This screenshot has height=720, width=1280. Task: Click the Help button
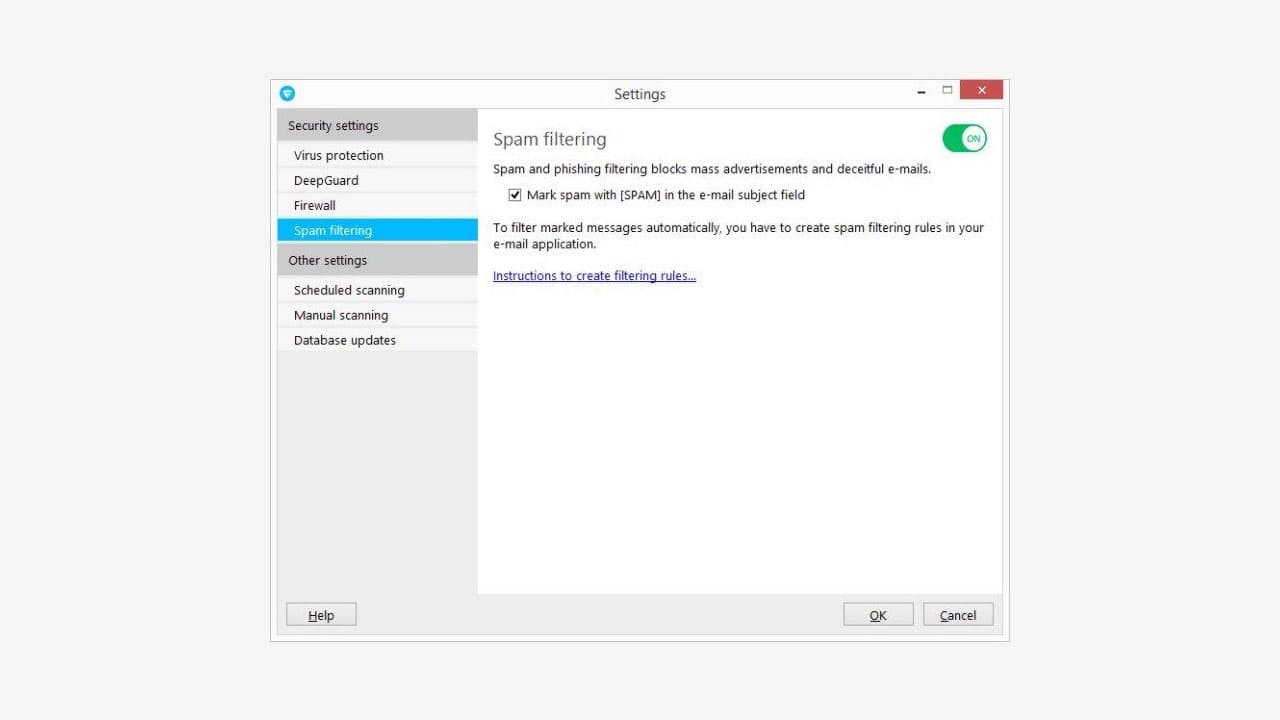(x=320, y=614)
